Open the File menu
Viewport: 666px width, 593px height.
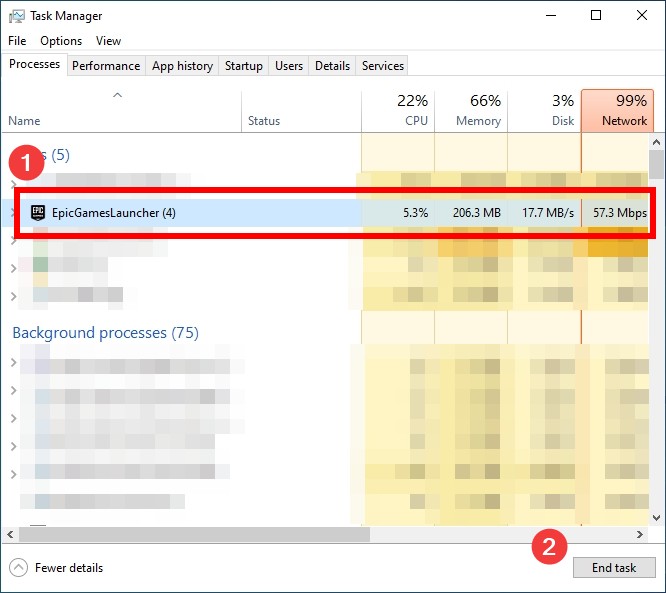(x=17, y=41)
